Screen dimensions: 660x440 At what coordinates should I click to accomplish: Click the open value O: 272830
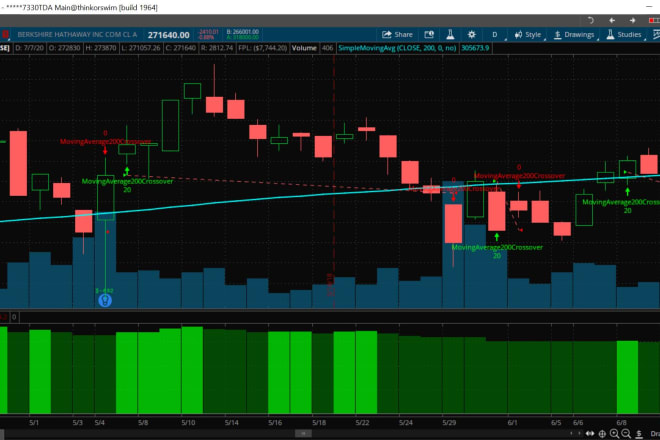point(64,48)
